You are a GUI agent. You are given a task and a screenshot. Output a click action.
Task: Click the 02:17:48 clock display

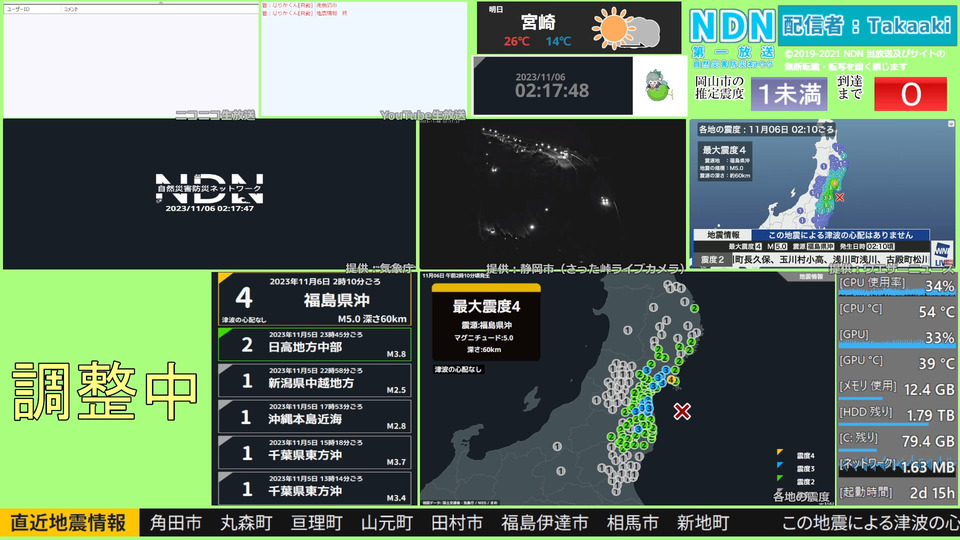[x=552, y=91]
